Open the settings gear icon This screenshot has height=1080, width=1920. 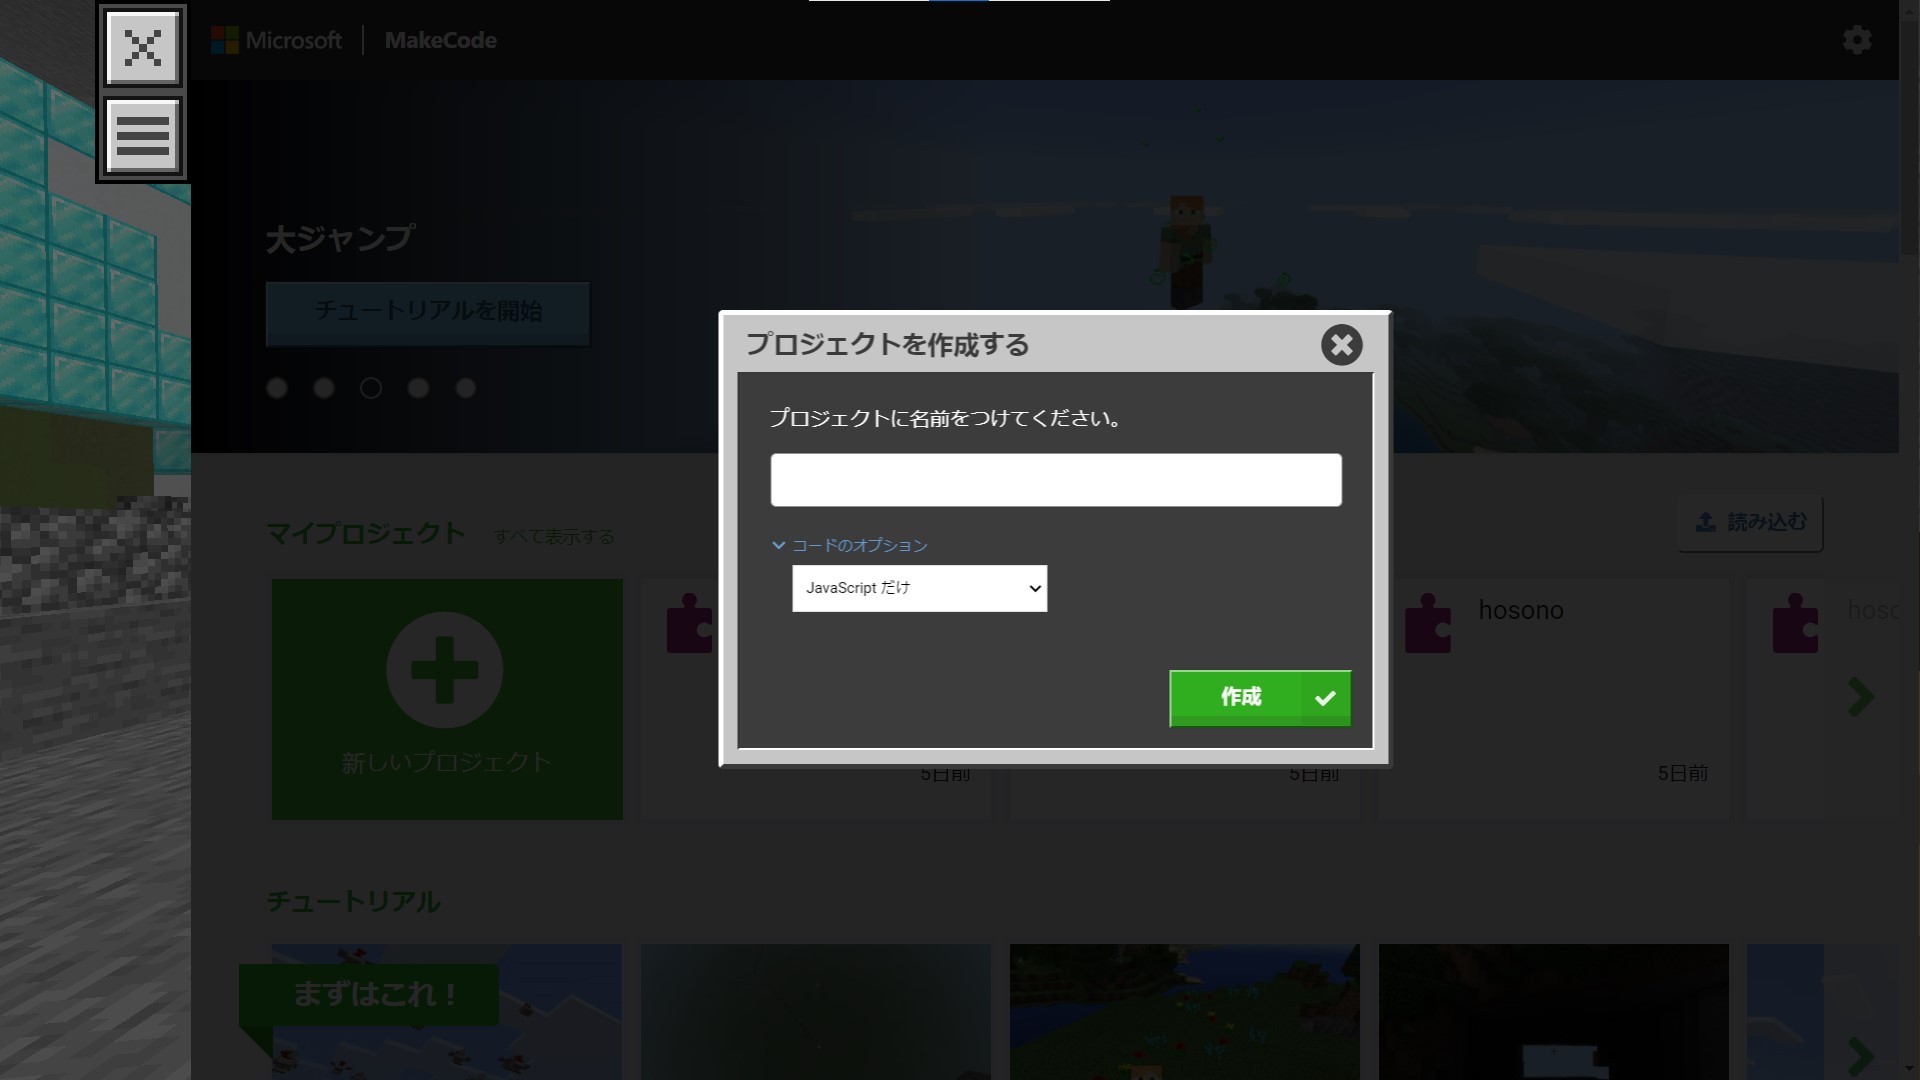pos(1856,40)
